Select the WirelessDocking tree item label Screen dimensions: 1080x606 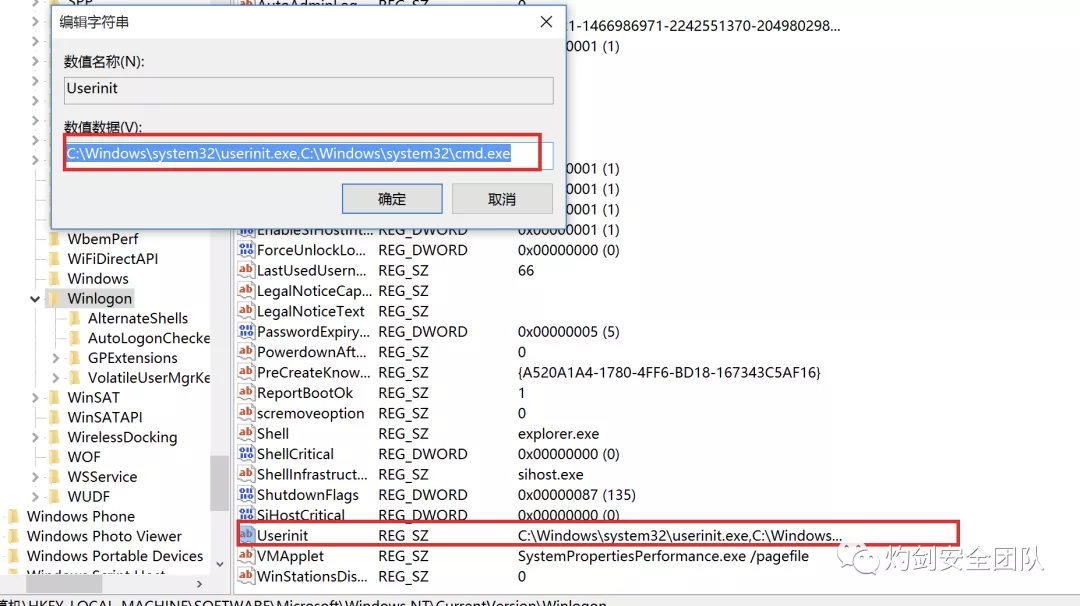pyautogui.click(x=122, y=437)
